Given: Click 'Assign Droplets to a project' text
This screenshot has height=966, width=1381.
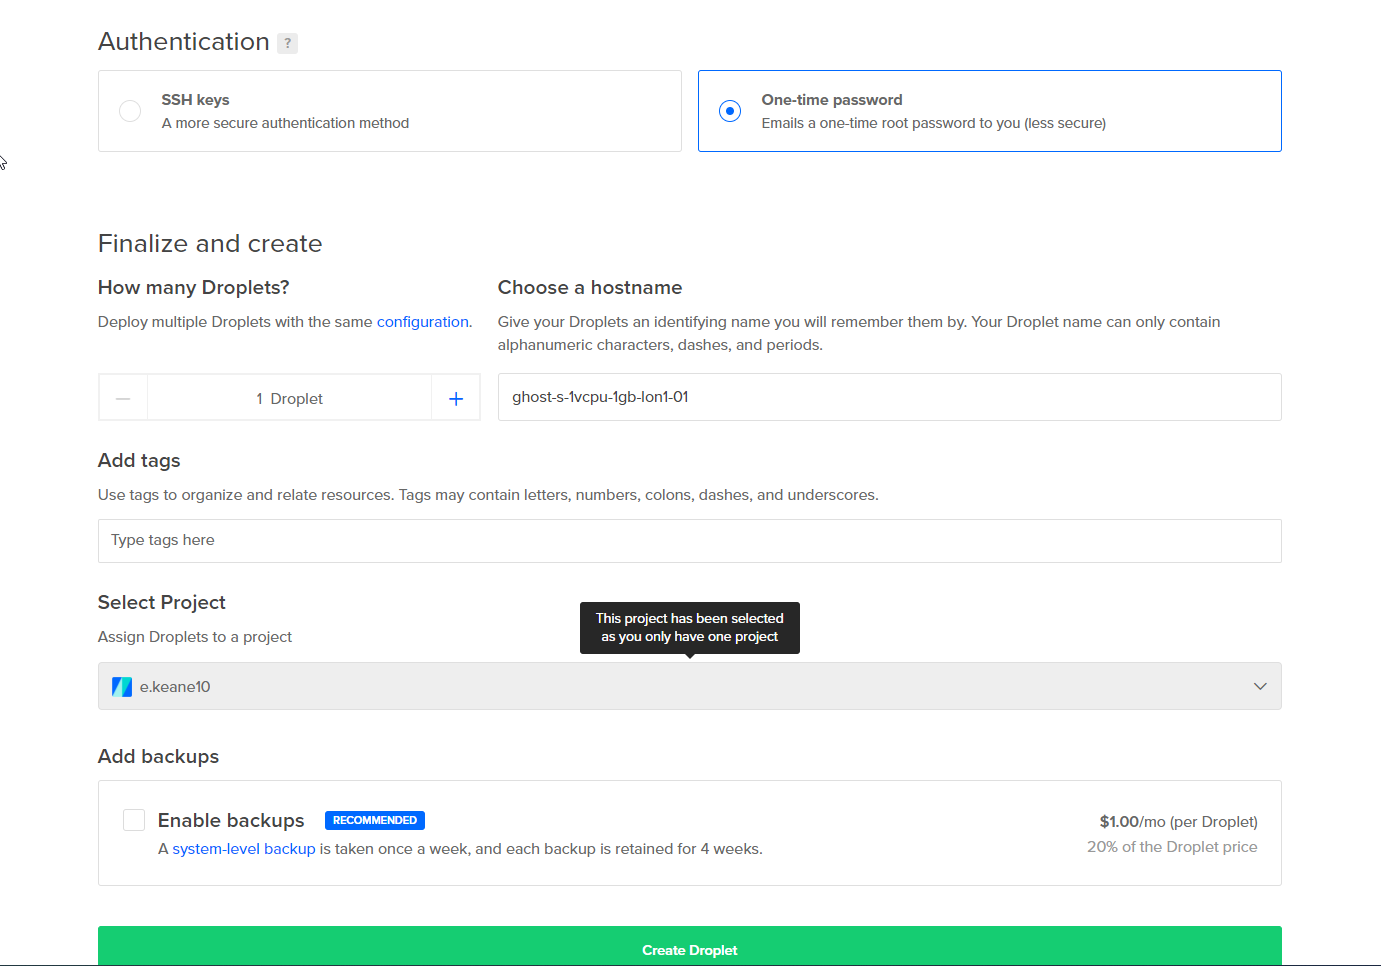Looking at the screenshot, I should (x=195, y=637).
